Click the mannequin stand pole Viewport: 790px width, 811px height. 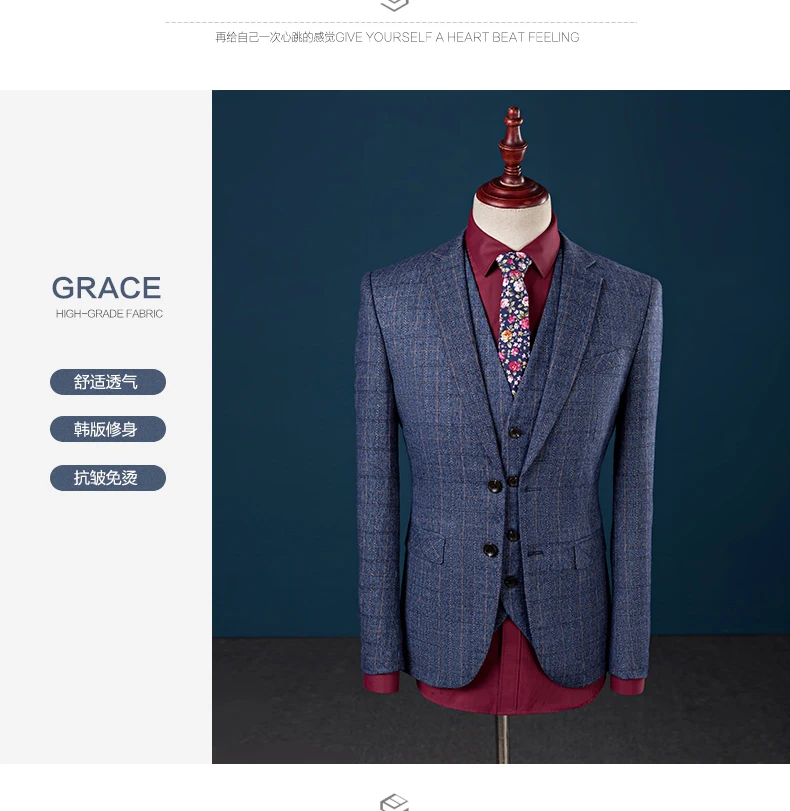click(502, 739)
